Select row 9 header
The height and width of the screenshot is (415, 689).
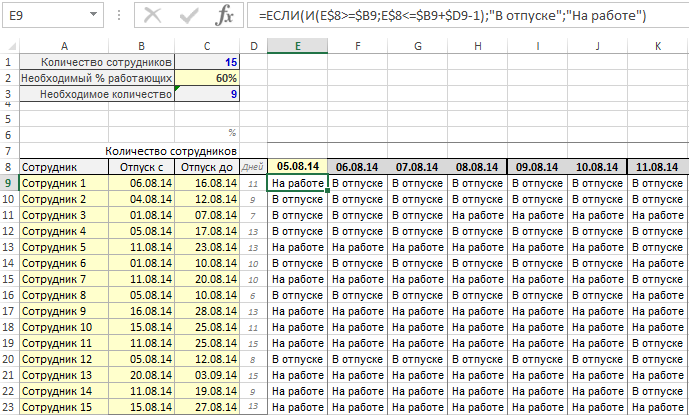tap(9, 183)
